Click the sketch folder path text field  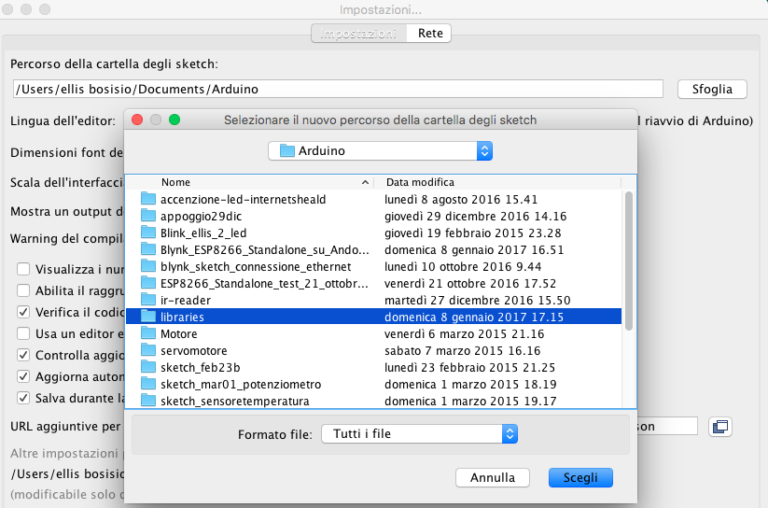point(336,89)
